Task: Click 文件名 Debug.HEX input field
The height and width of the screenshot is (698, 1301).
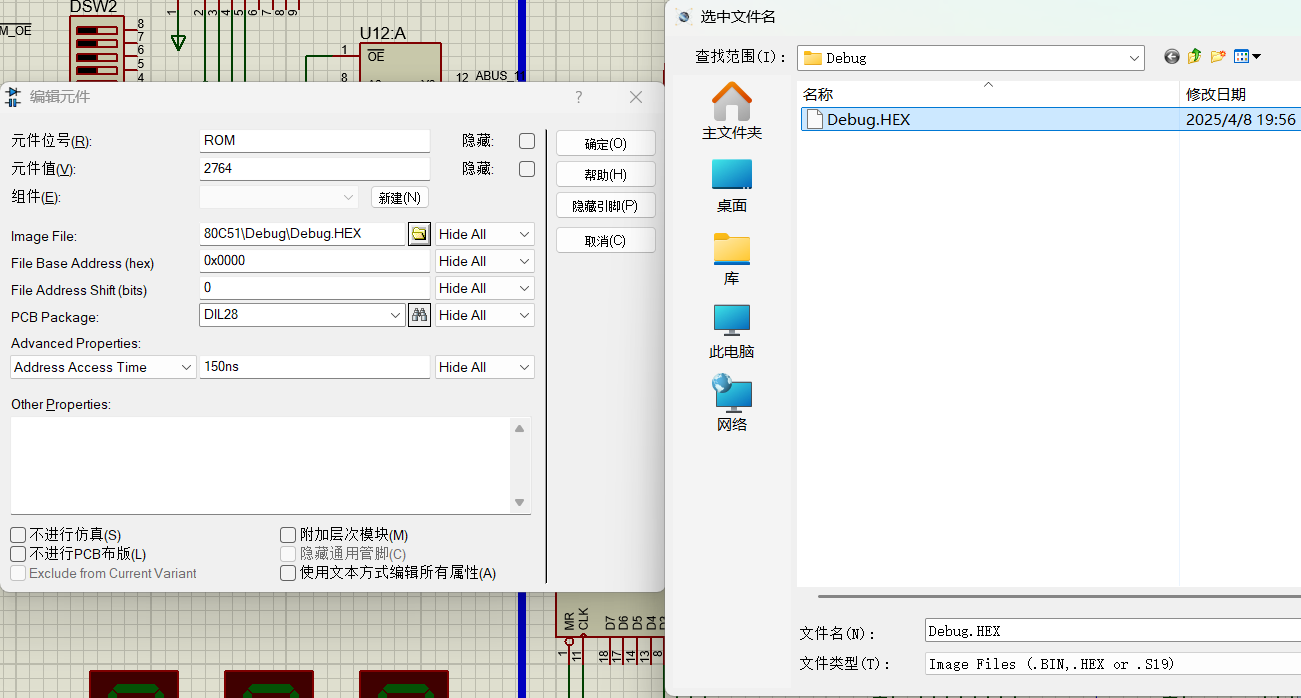Action: [x=1113, y=631]
